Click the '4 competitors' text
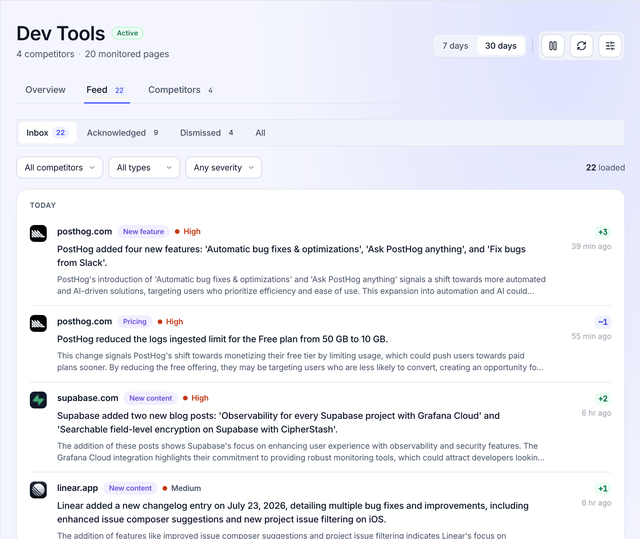 [x=45, y=54]
